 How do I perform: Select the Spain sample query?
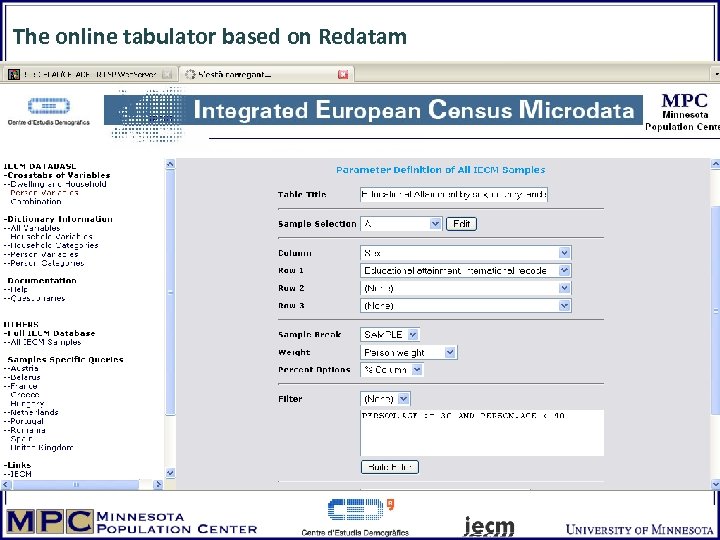21,439
